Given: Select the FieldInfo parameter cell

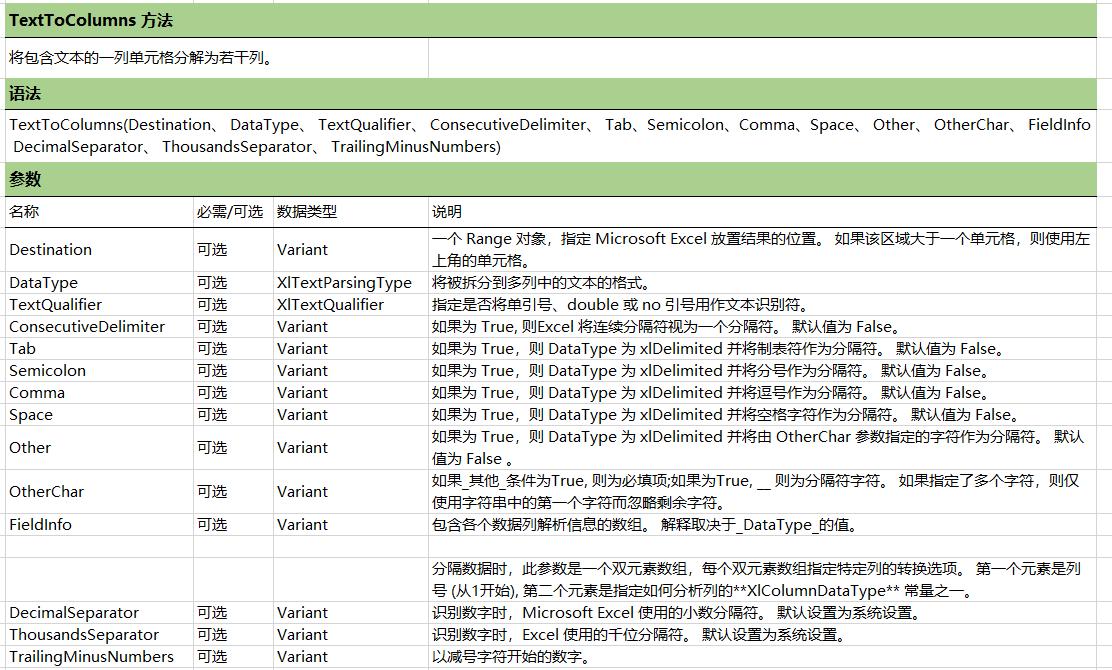Looking at the screenshot, I should click(x=38, y=524).
